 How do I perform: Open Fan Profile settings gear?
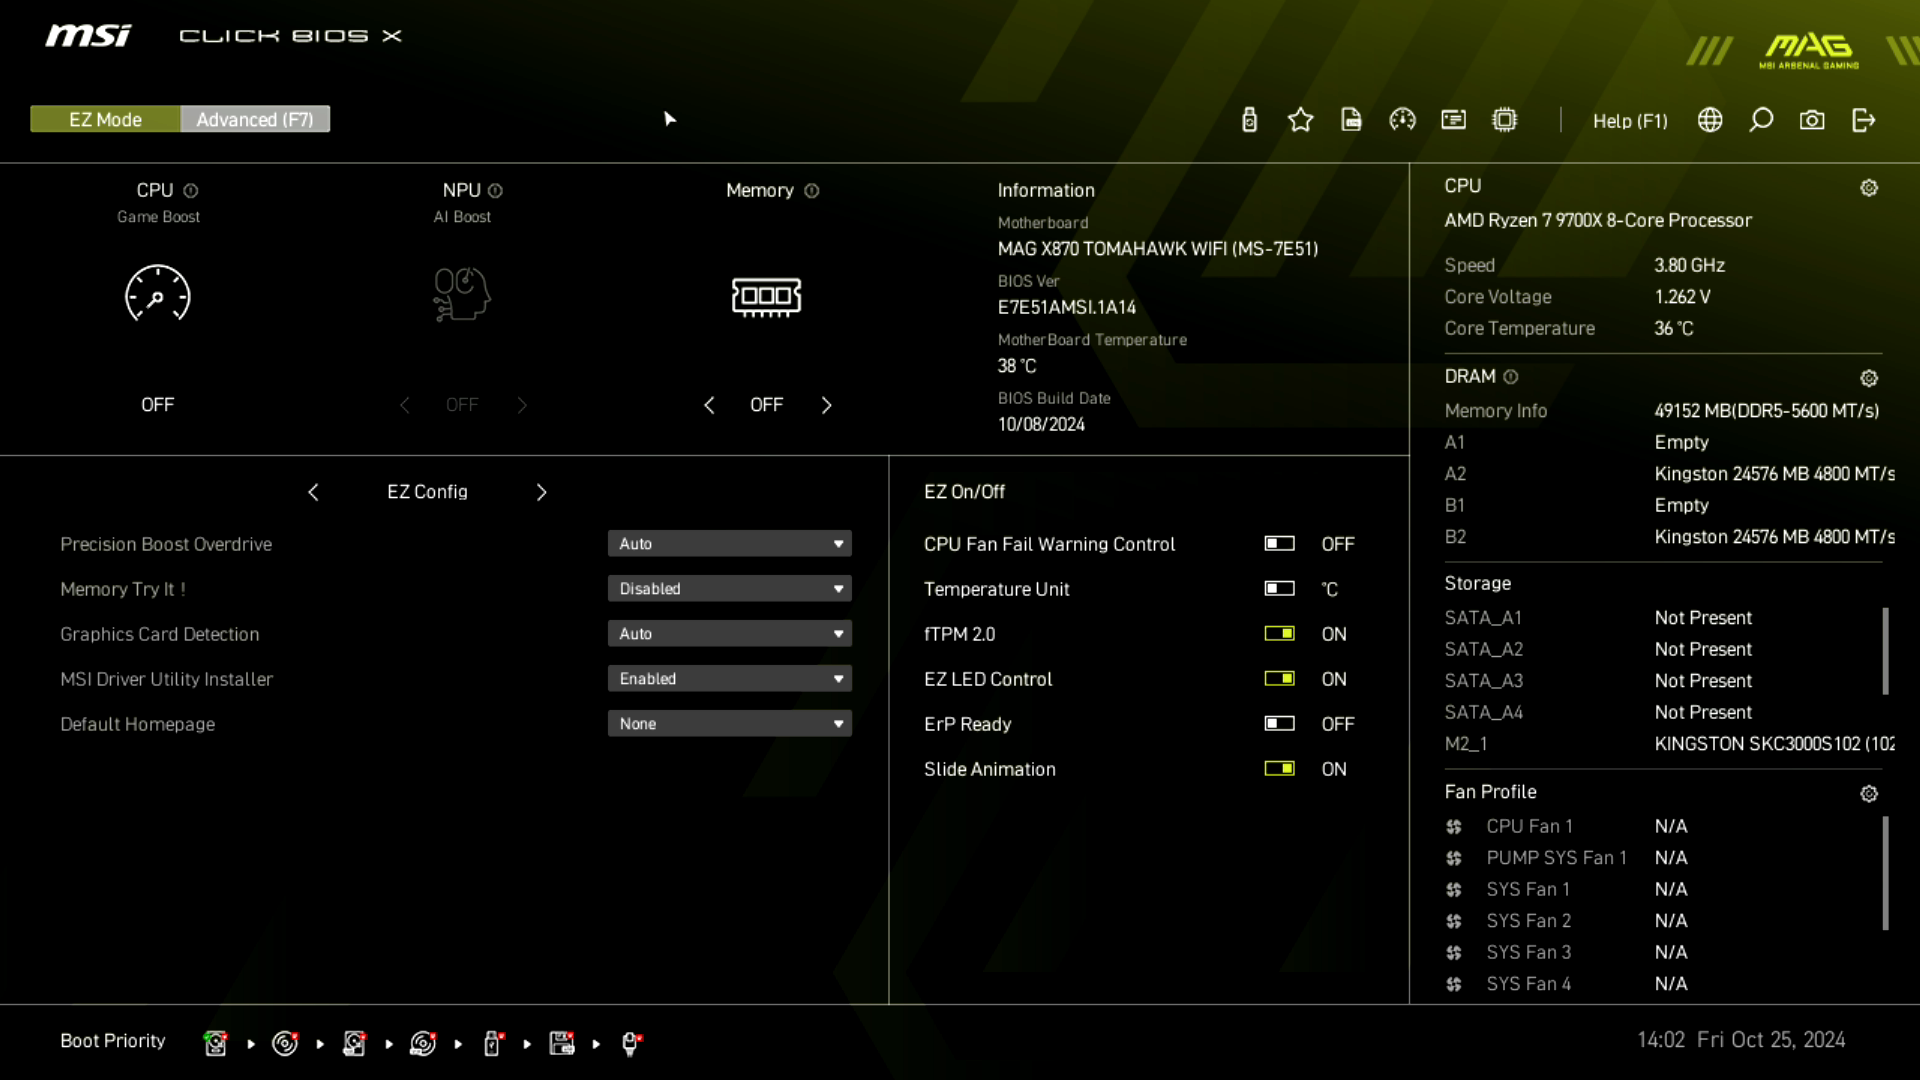coord(1868,793)
